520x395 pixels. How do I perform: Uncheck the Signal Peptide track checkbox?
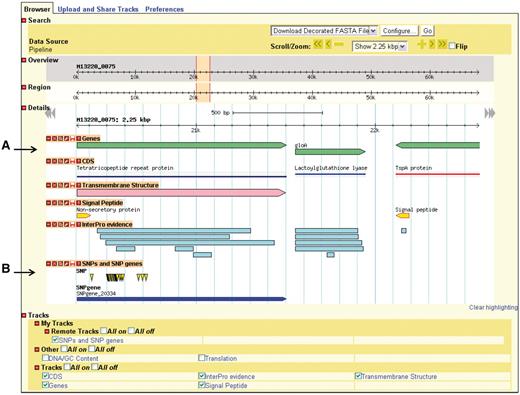click(201, 385)
